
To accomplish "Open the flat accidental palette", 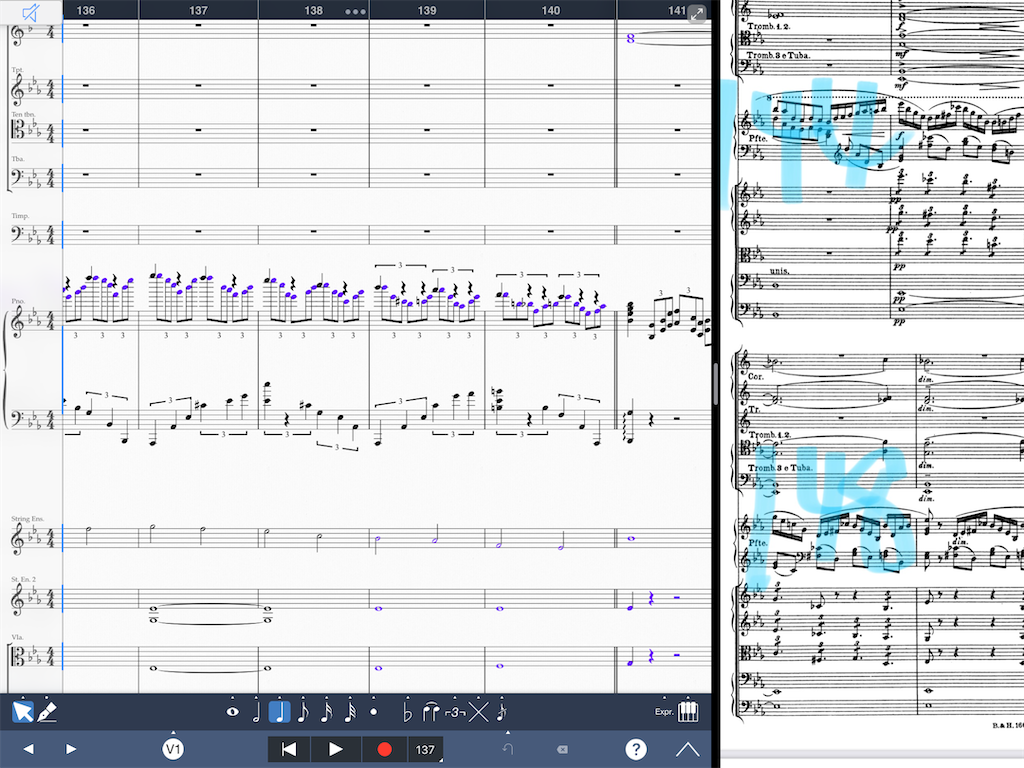I will (x=408, y=712).
